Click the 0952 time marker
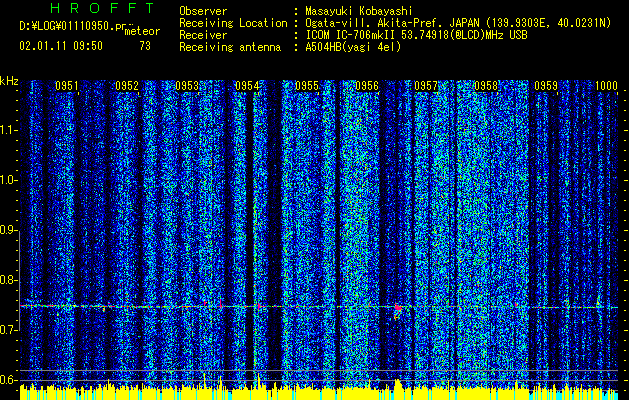 point(127,85)
